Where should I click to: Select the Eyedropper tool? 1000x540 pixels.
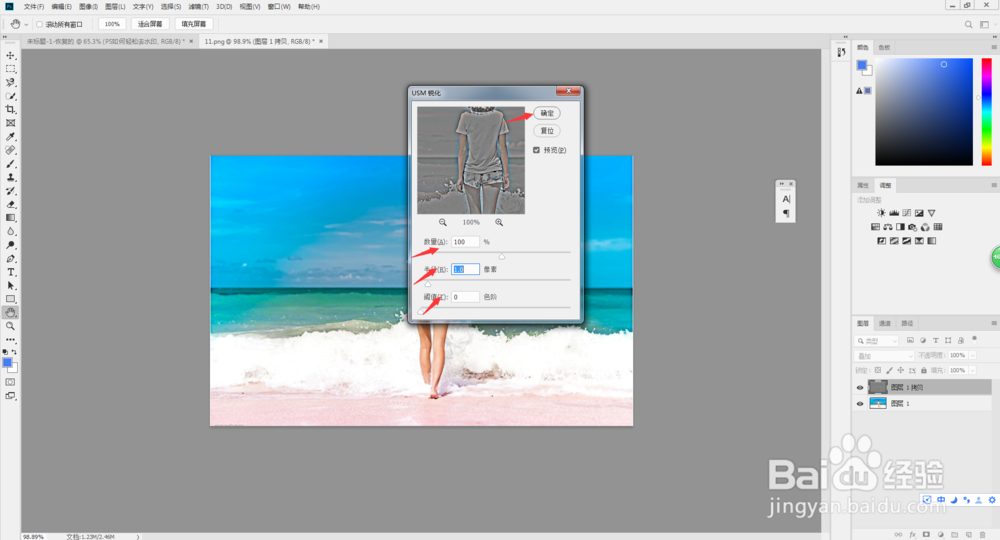[x=10, y=136]
